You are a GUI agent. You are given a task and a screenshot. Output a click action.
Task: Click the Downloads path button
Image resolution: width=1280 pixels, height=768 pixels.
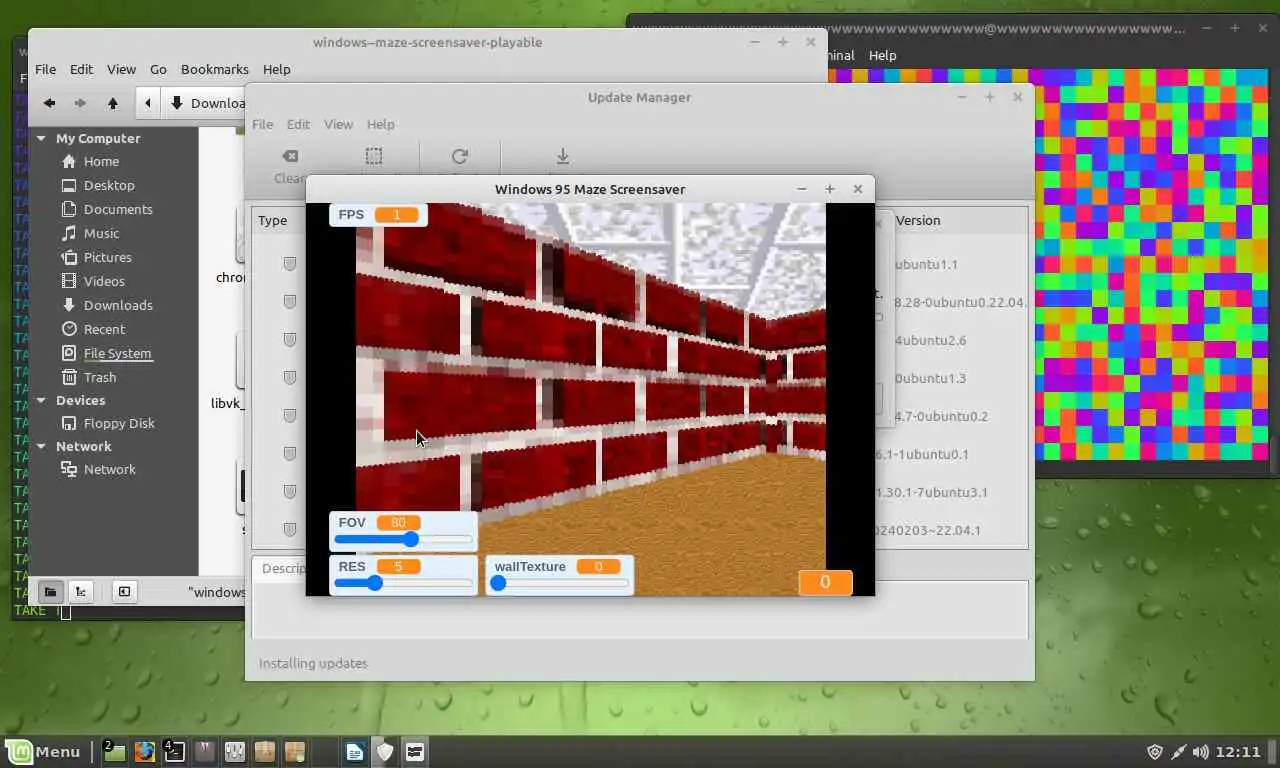pyautogui.click(x=205, y=103)
